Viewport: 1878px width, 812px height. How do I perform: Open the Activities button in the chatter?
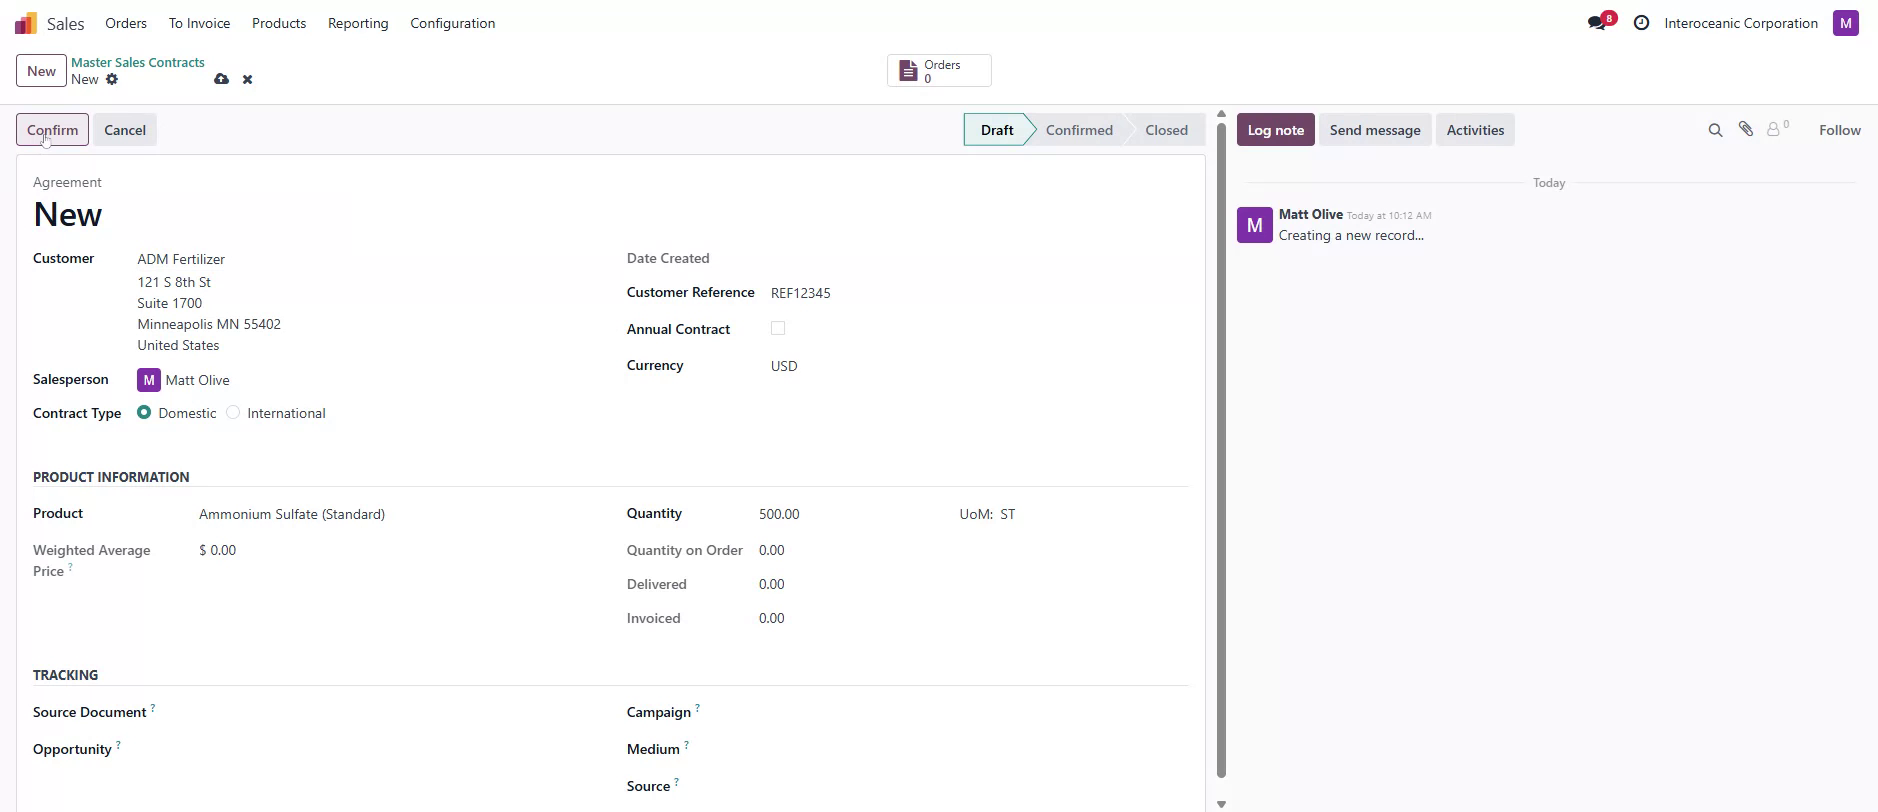[1475, 130]
